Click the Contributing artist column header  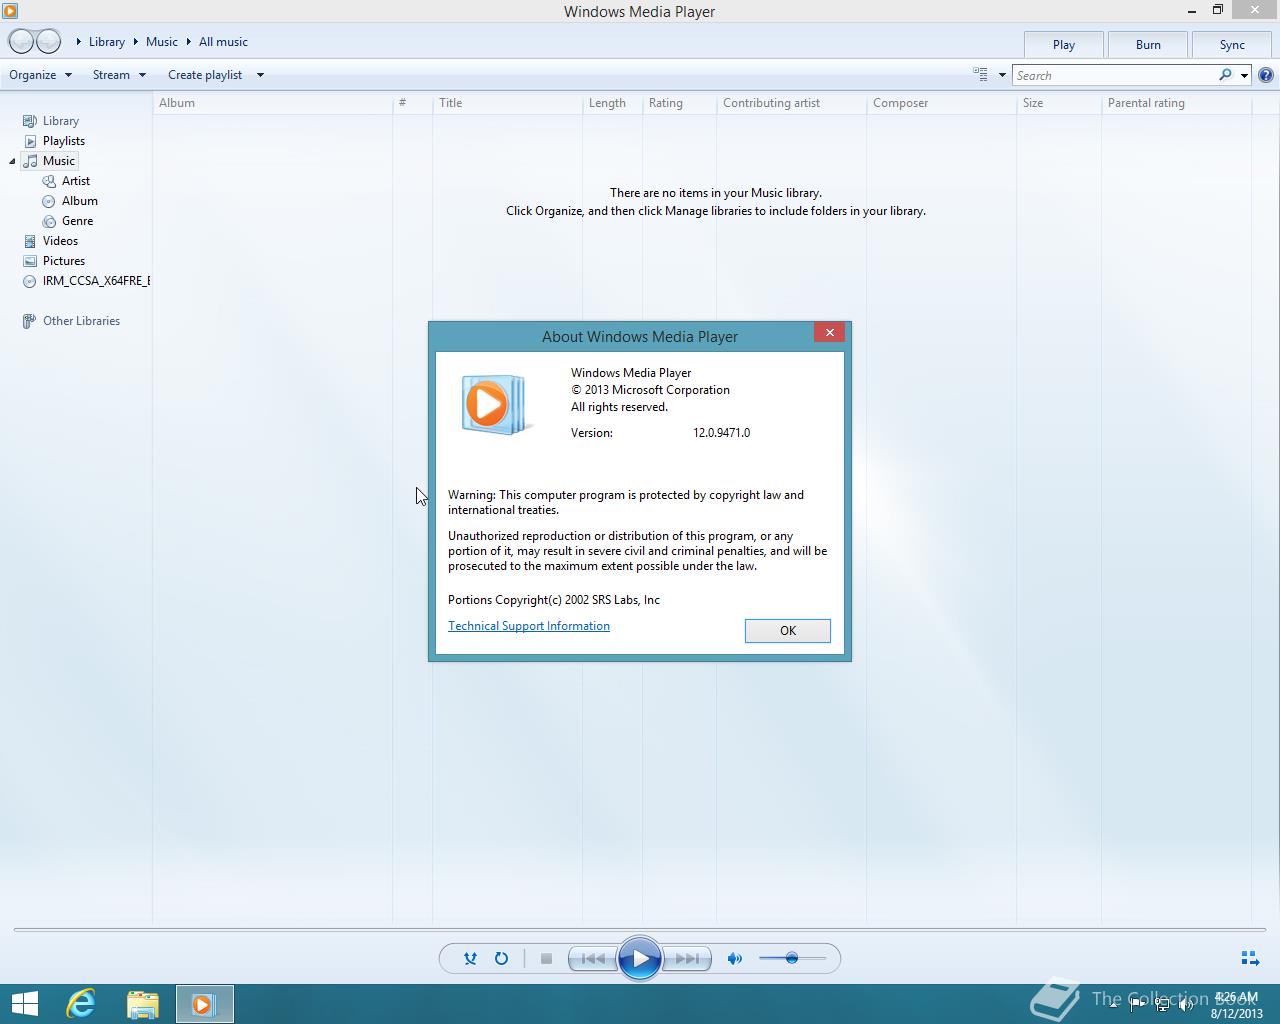coord(791,103)
